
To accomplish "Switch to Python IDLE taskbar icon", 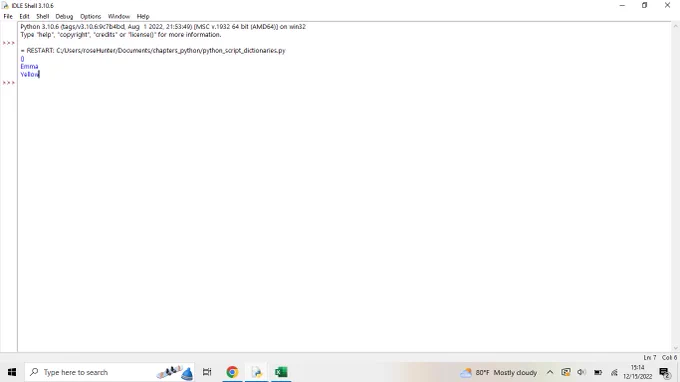I will pos(257,372).
